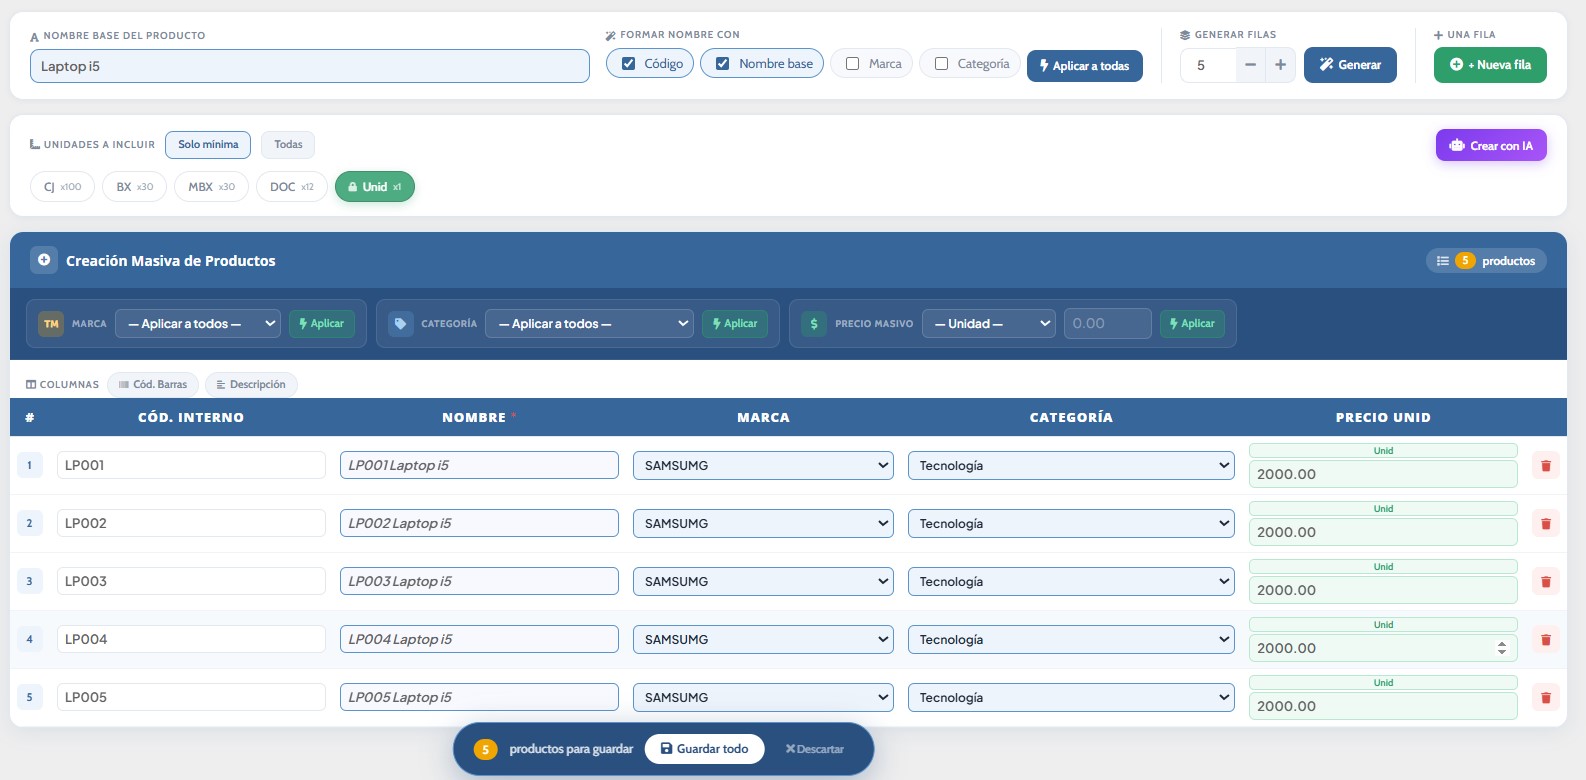The image size is (1586, 780).
Task: Click the minus stepper in Generar Filas
Action: click(x=1250, y=65)
